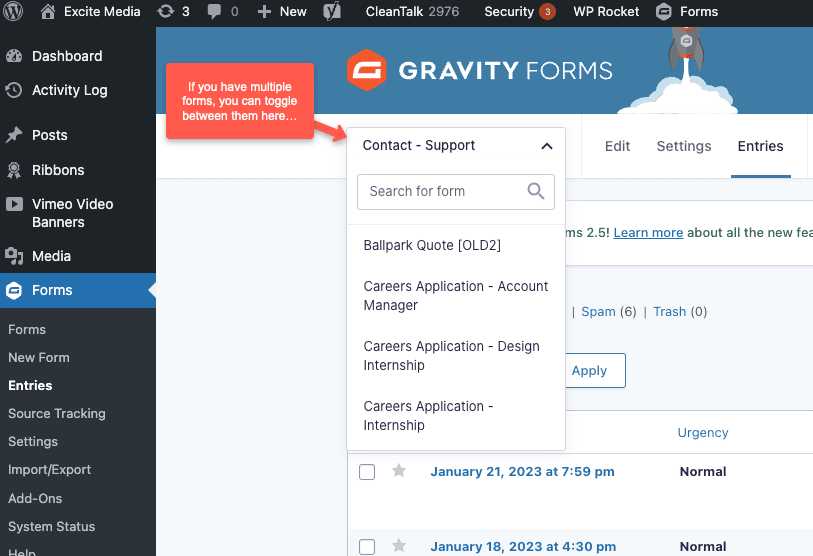Click the Gravity Forms icon in admin bar
Screen dimensions: 813x556
[664, 11]
